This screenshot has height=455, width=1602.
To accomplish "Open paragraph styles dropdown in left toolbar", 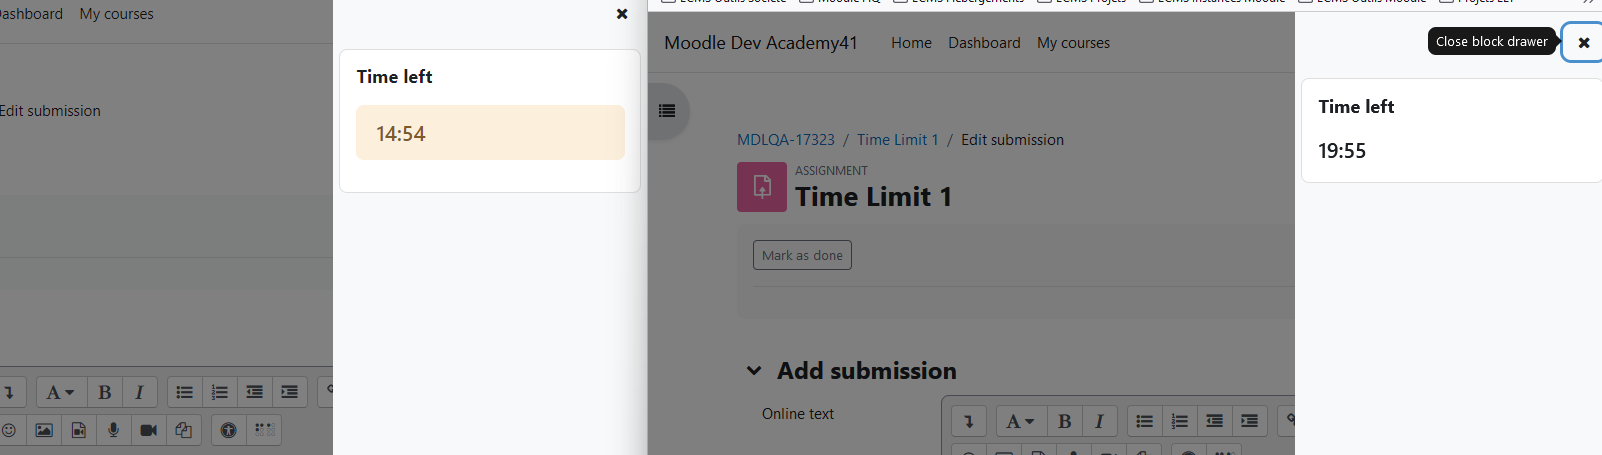I will coord(61,392).
